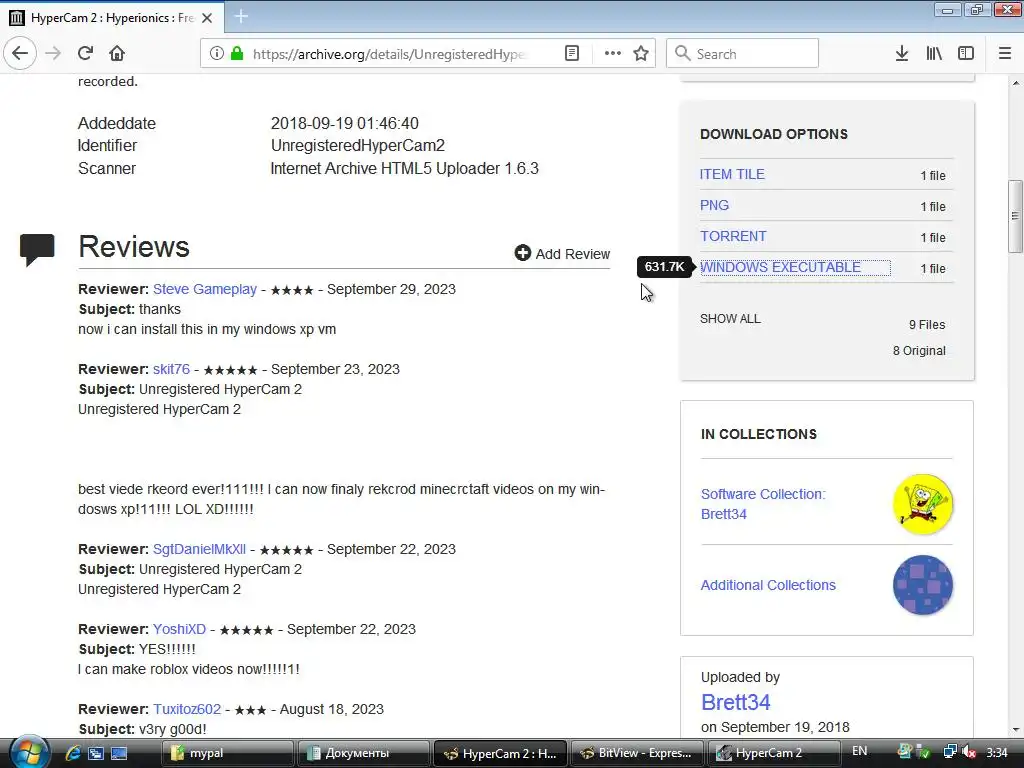Open ITEM TILE download option
The height and width of the screenshot is (768, 1024).
[x=732, y=174]
